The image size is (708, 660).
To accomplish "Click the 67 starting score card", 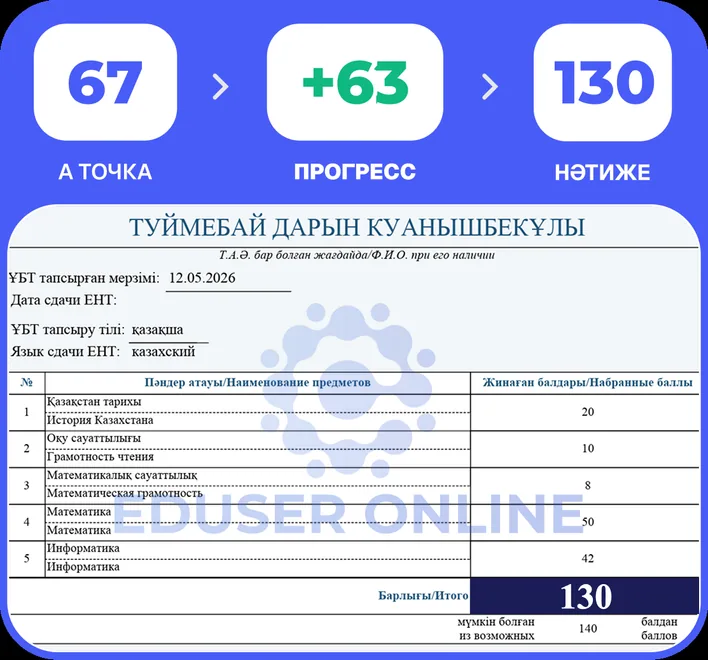I will tap(105, 82).
